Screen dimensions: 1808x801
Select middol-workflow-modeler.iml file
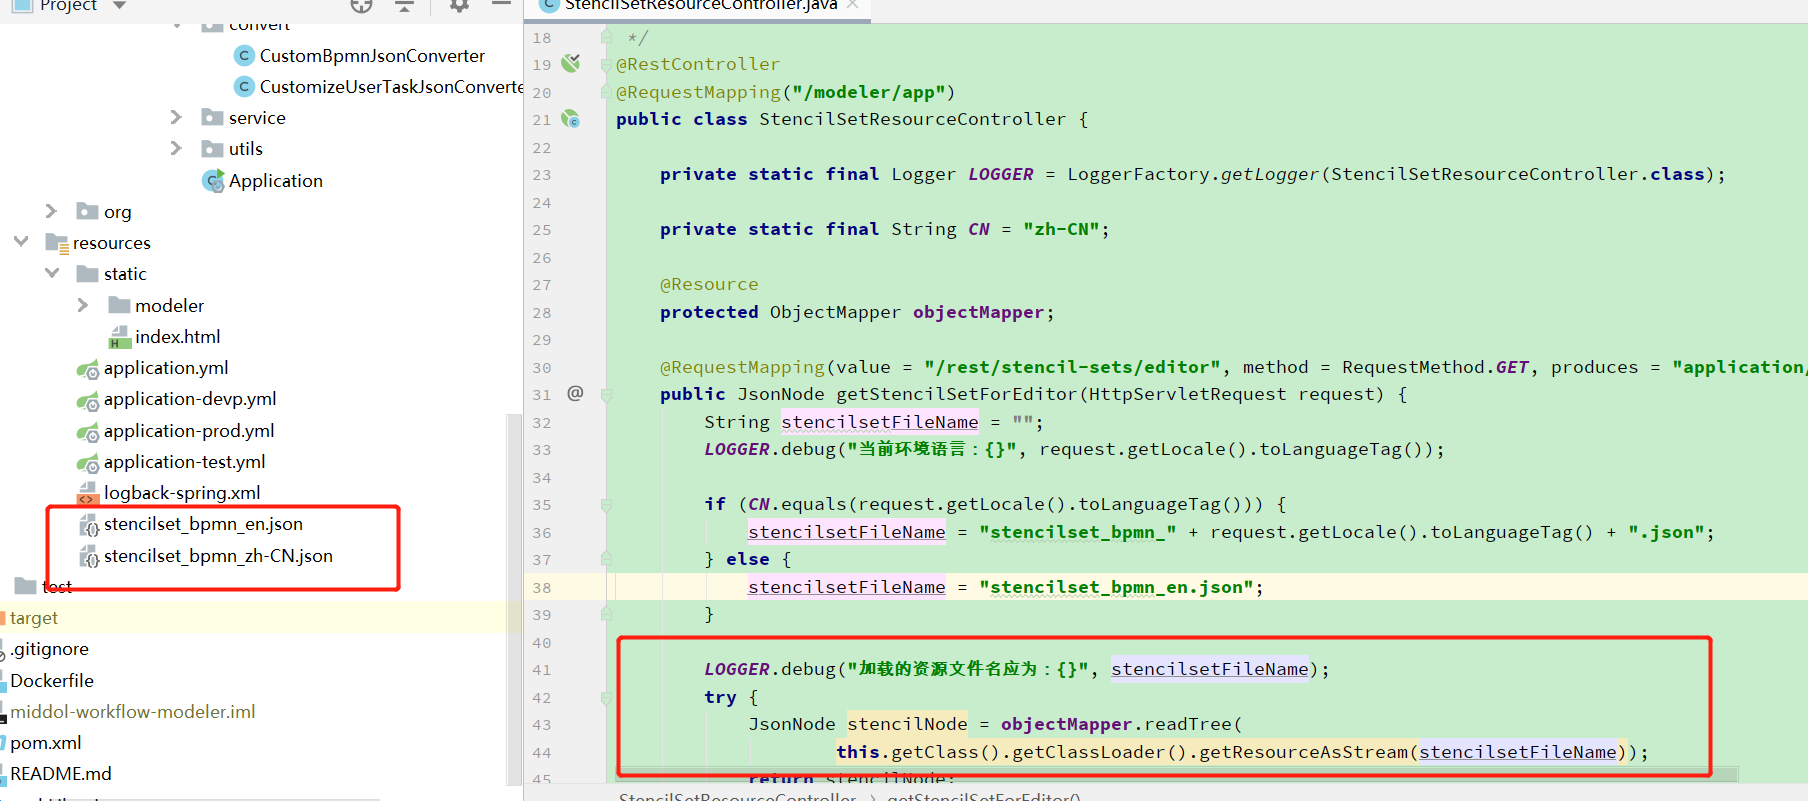pyautogui.click(x=133, y=712)
